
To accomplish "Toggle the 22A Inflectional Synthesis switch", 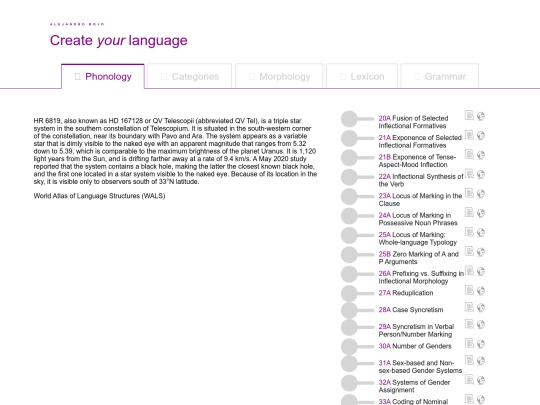I will coord(357,177).
